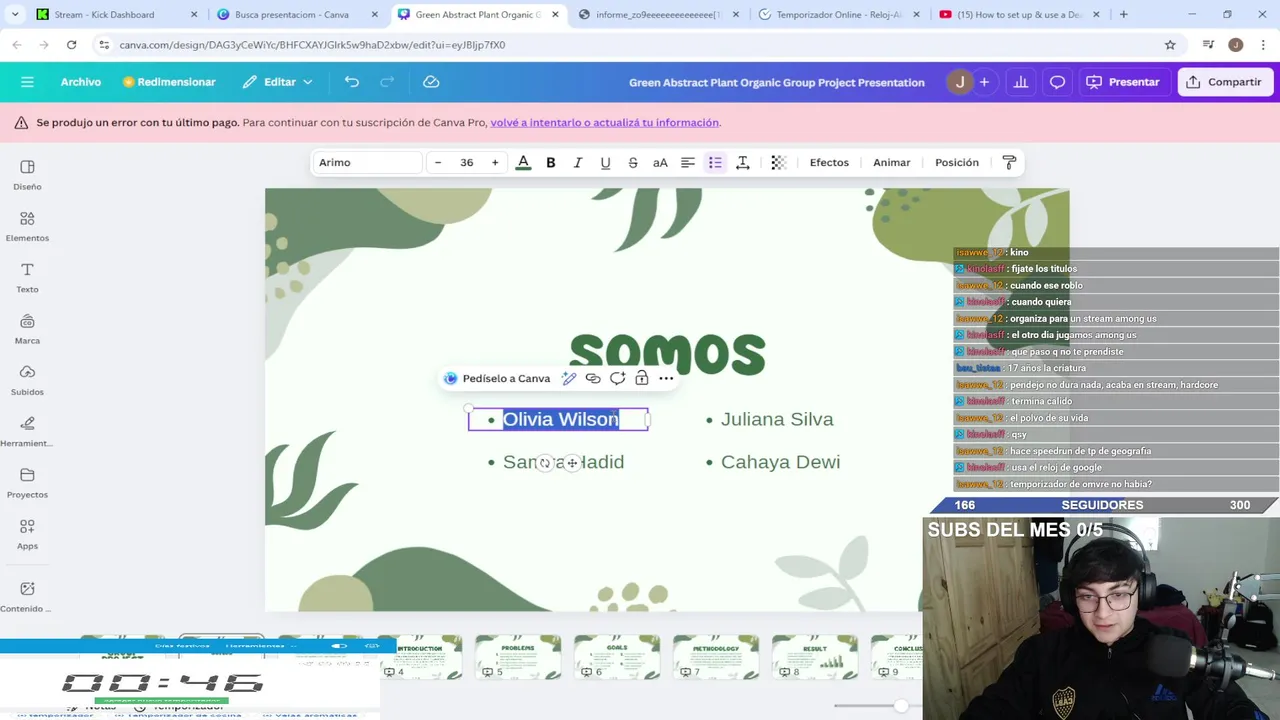Click Pedíselo a Canva assistant button
Image resolution: width=1280 pixels, height=720 pixels.
click(497, 378)
